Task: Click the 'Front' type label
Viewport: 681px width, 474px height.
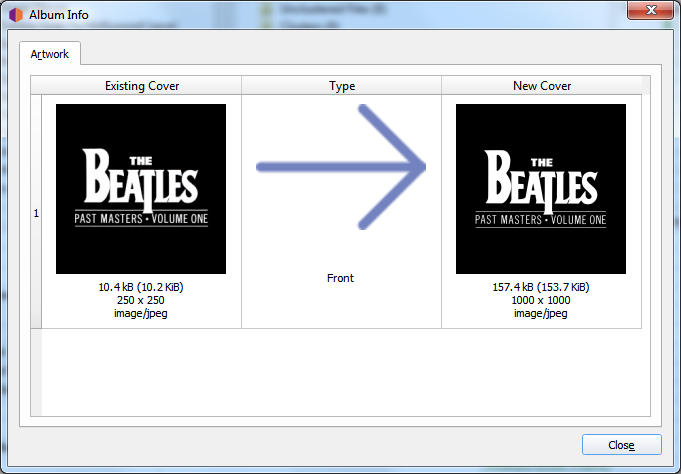Action: click(340, 278)
